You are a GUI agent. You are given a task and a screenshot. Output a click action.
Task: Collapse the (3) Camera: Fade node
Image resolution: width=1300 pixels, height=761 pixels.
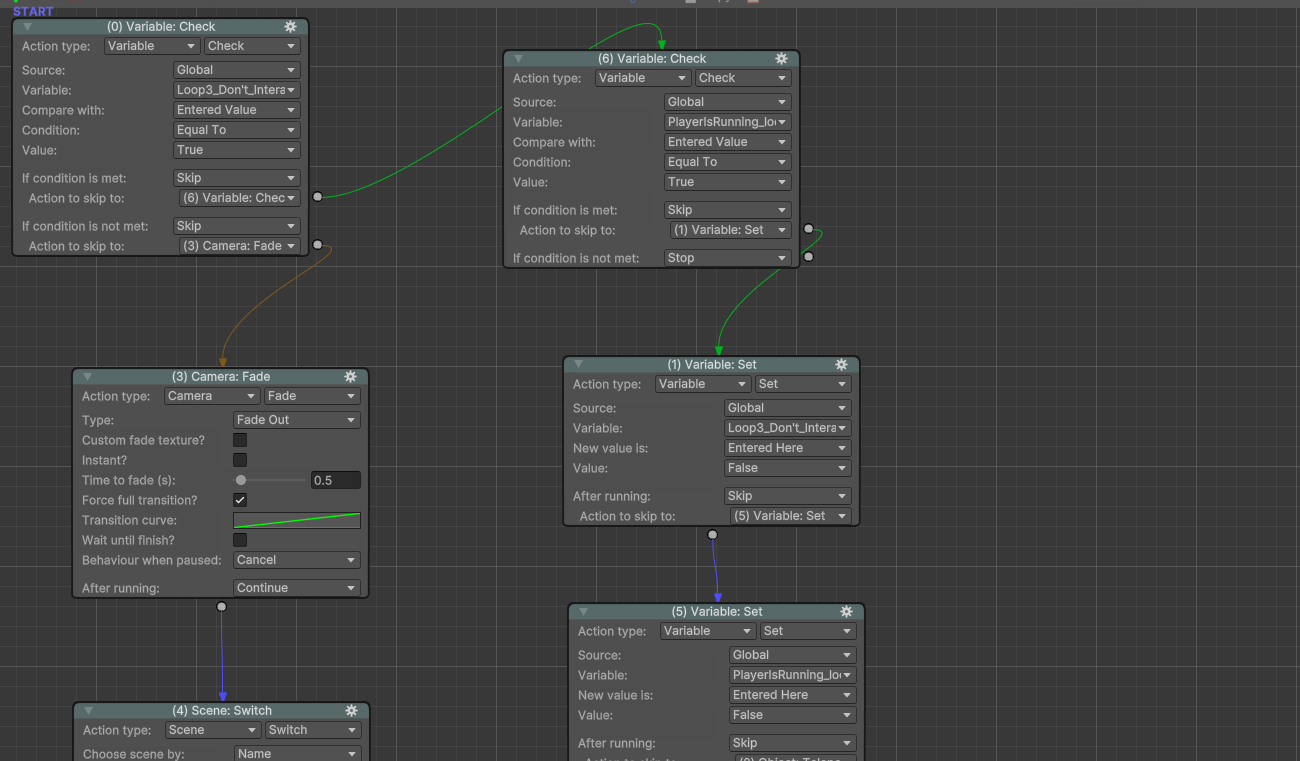coord(88,377)
